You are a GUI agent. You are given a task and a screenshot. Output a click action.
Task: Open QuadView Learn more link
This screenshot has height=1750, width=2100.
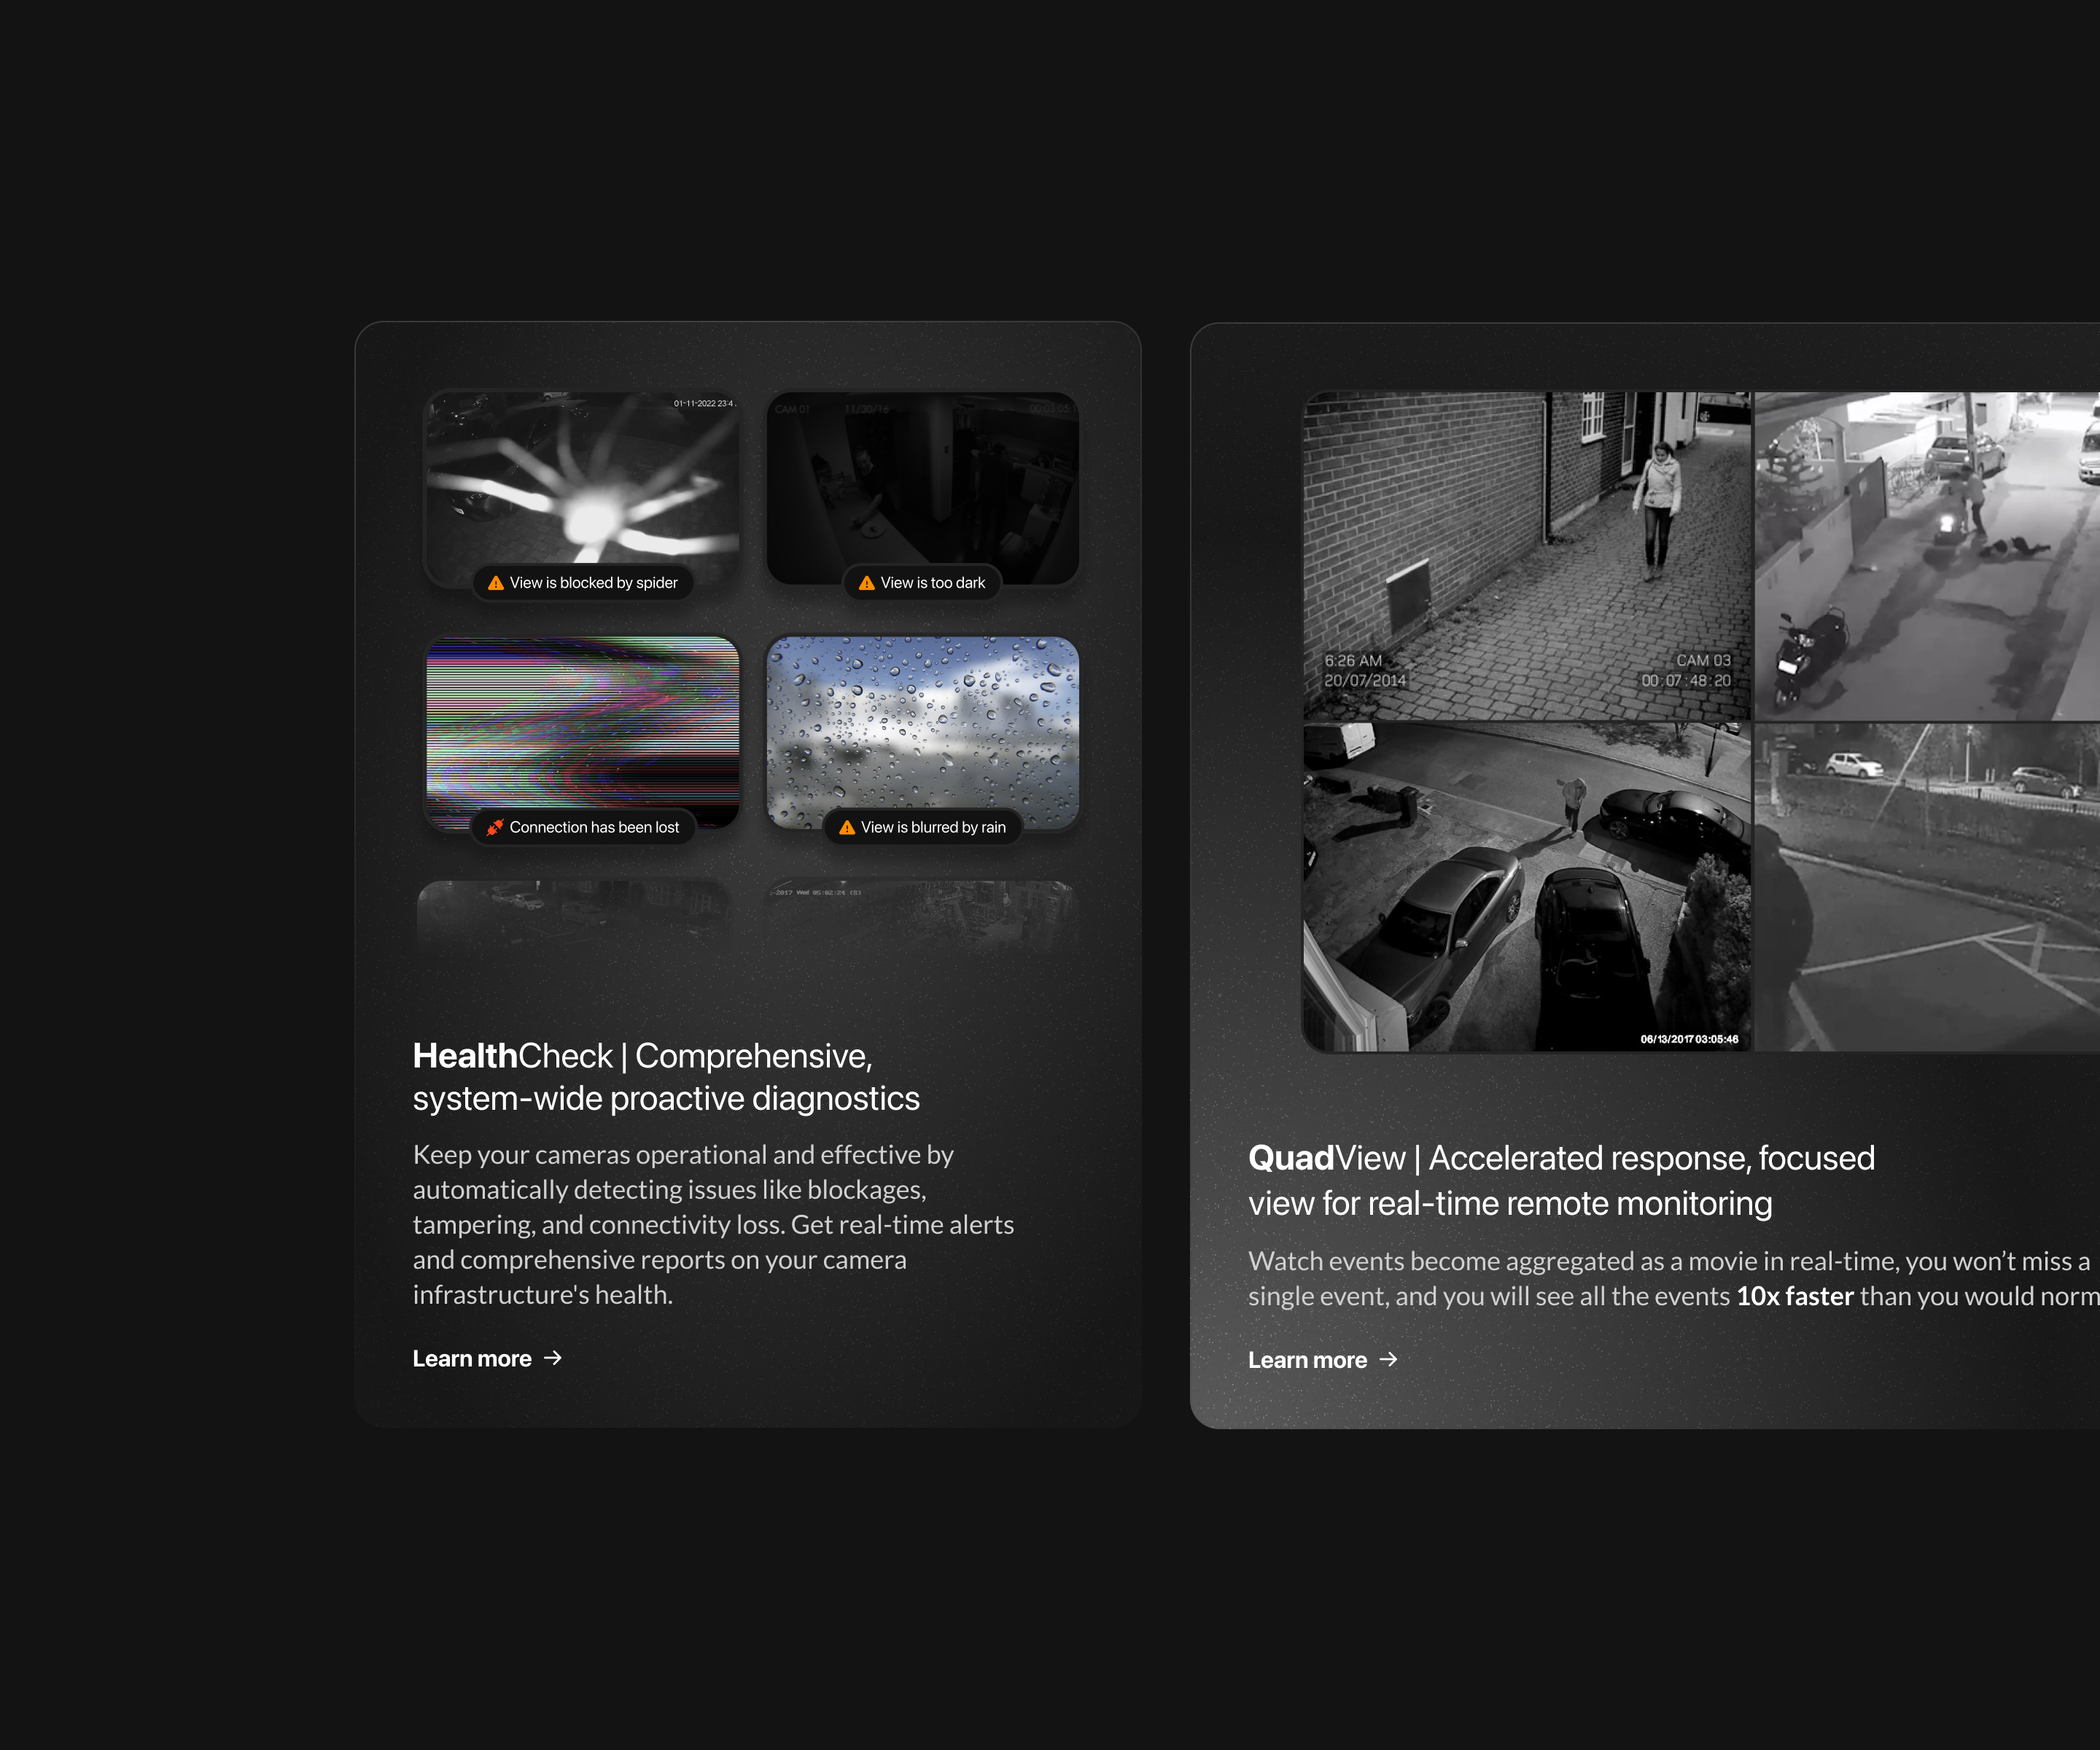(1322, 1360)
